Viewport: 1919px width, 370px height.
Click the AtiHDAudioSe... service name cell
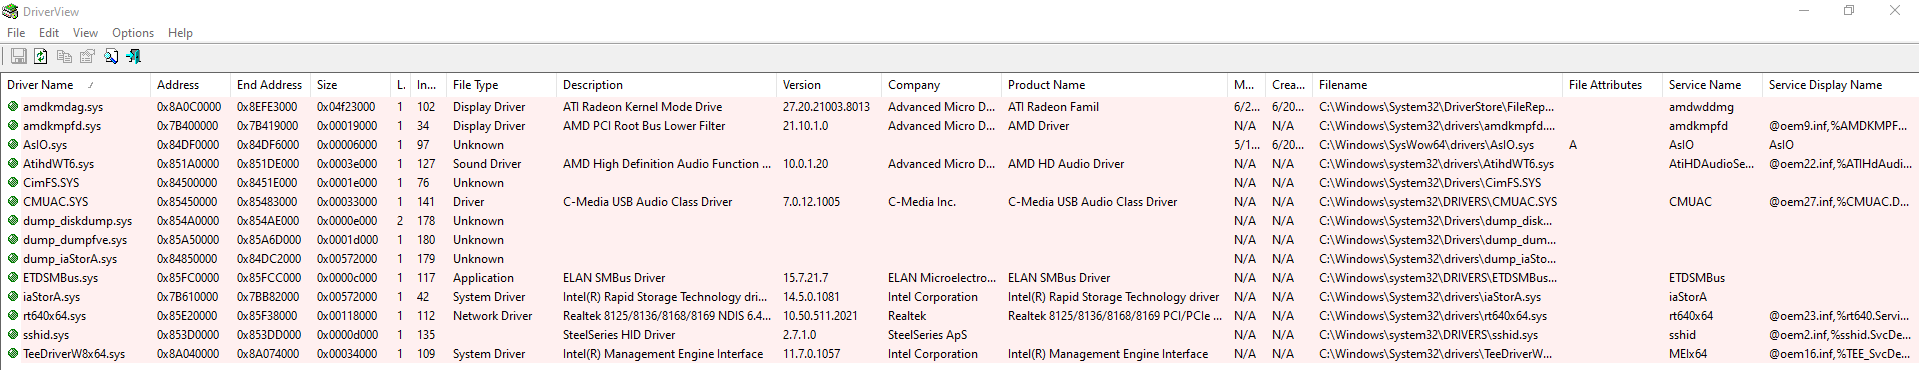[x=1711, y=164]
